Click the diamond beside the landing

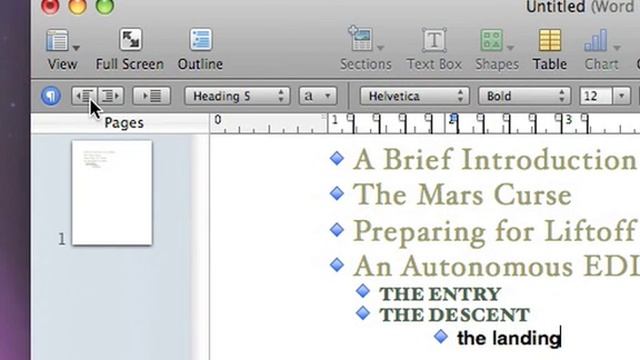(441, 336)
